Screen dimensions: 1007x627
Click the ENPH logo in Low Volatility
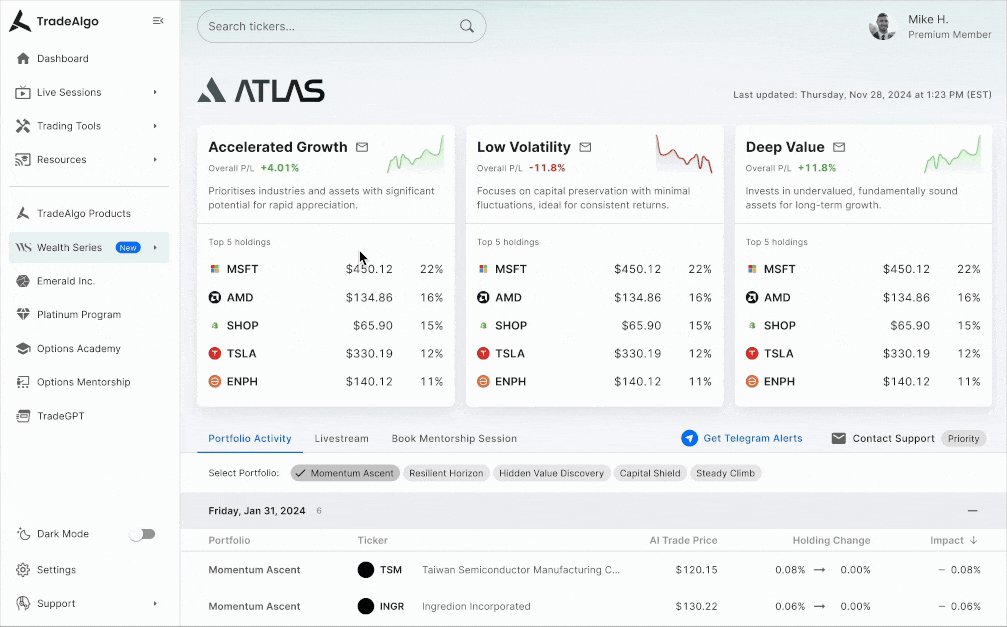483,382
